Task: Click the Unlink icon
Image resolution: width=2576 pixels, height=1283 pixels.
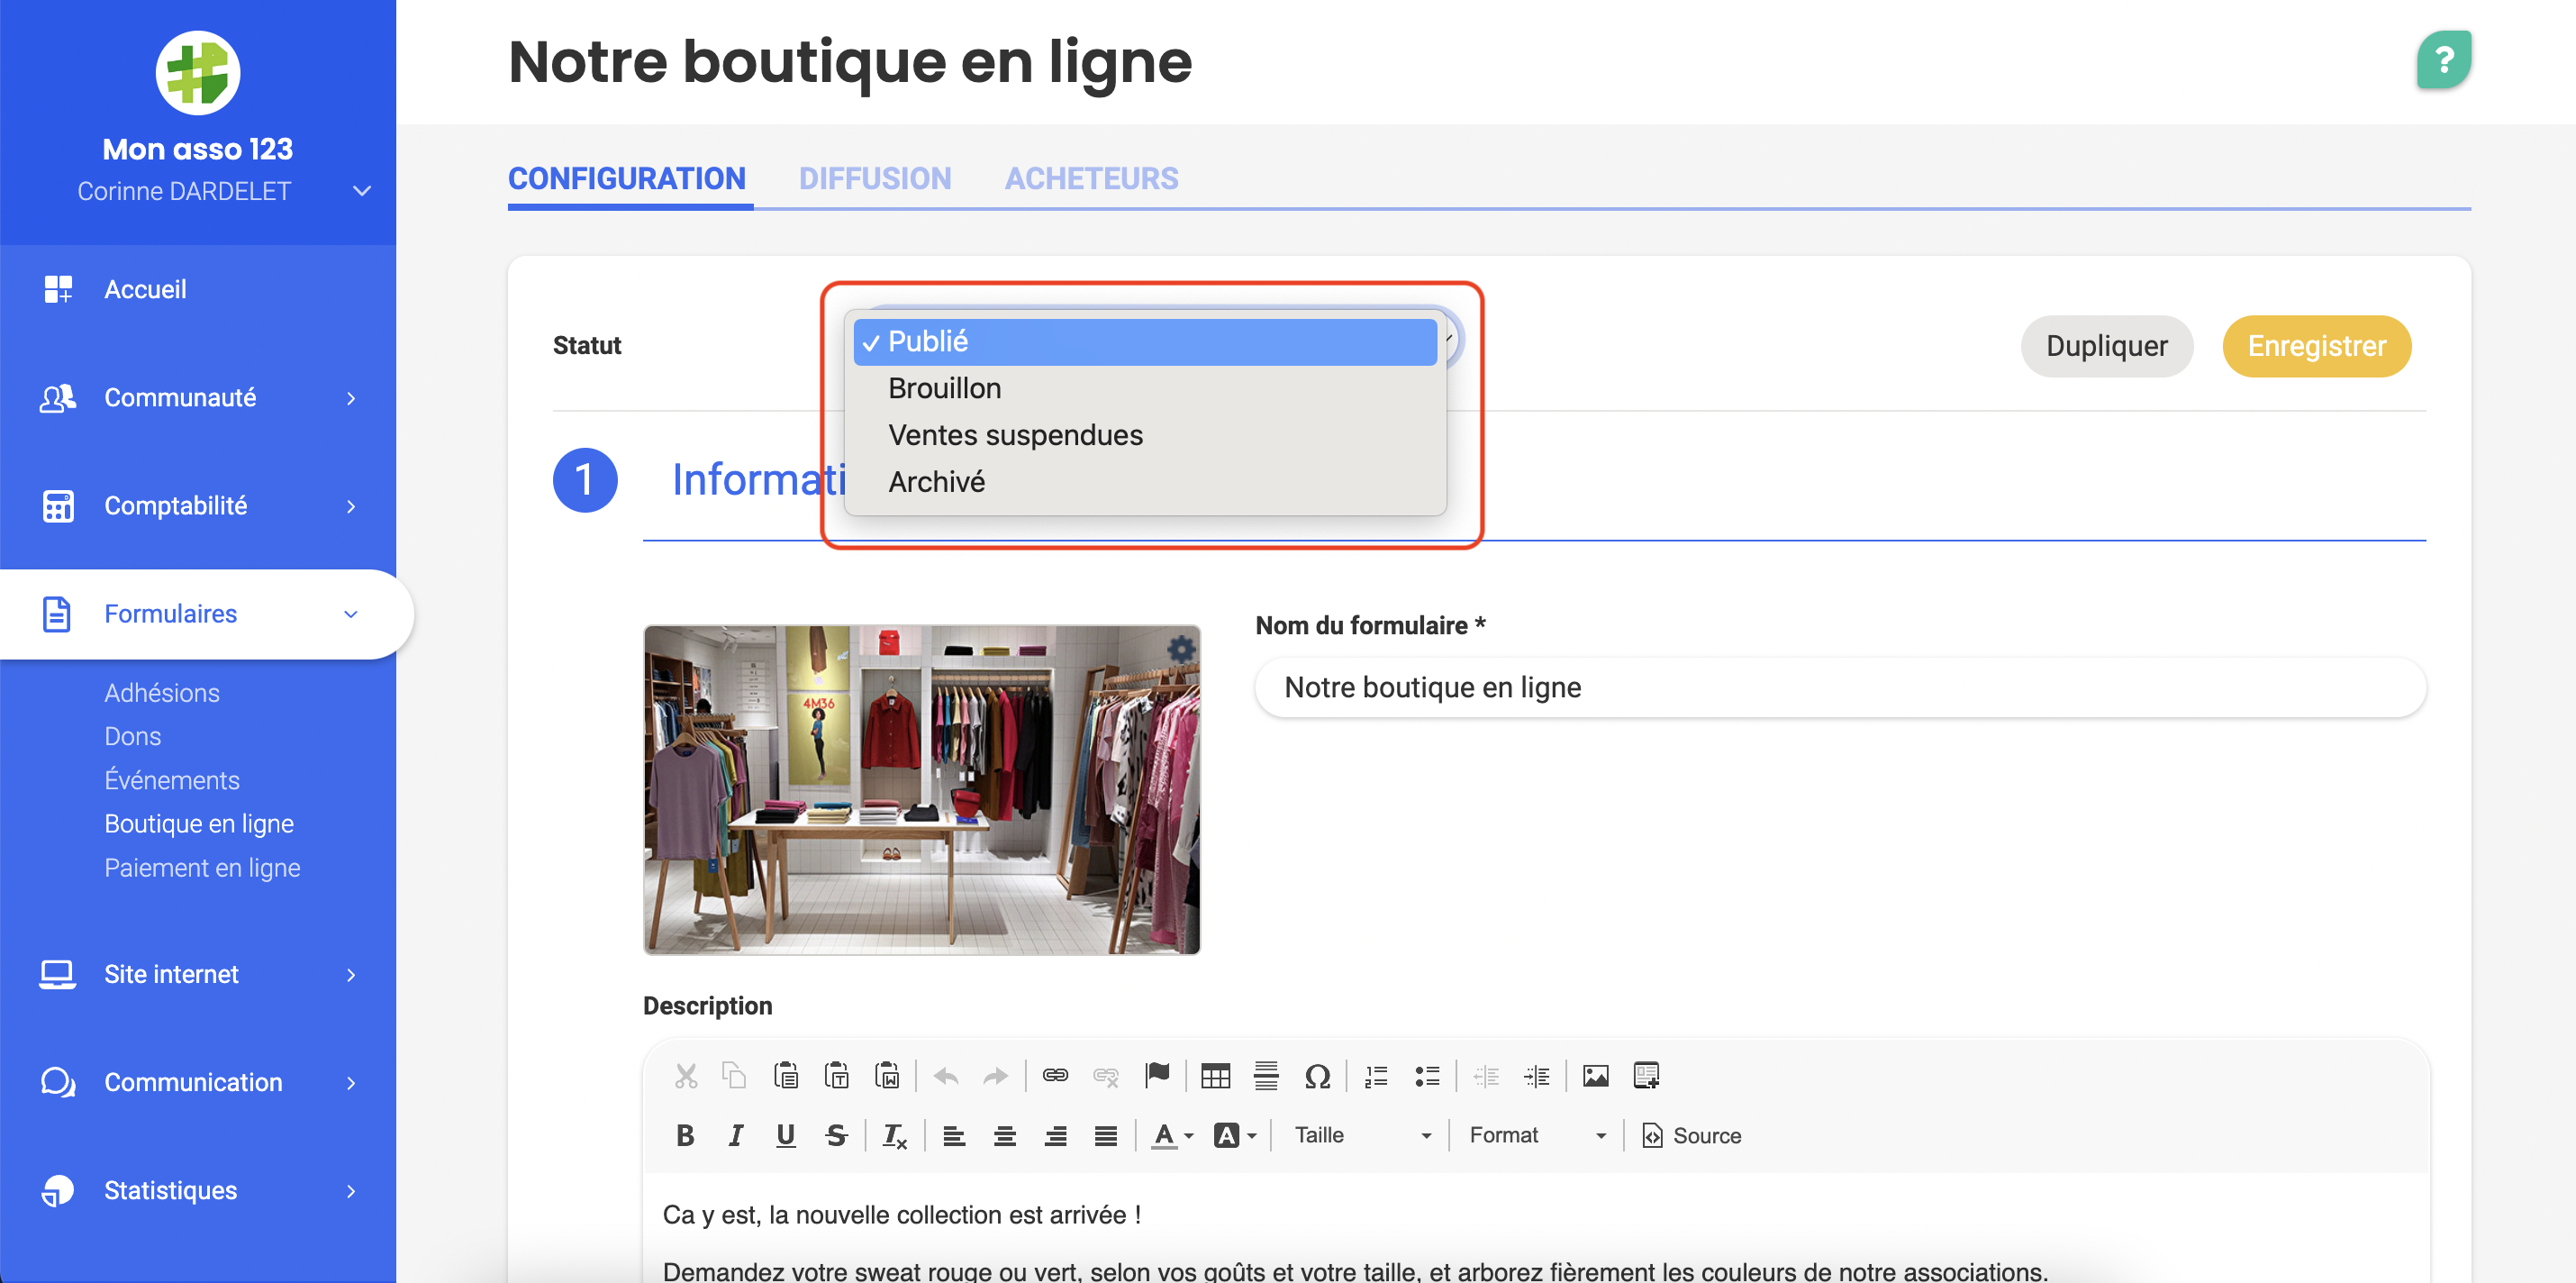Action: pos(1106,1076)
